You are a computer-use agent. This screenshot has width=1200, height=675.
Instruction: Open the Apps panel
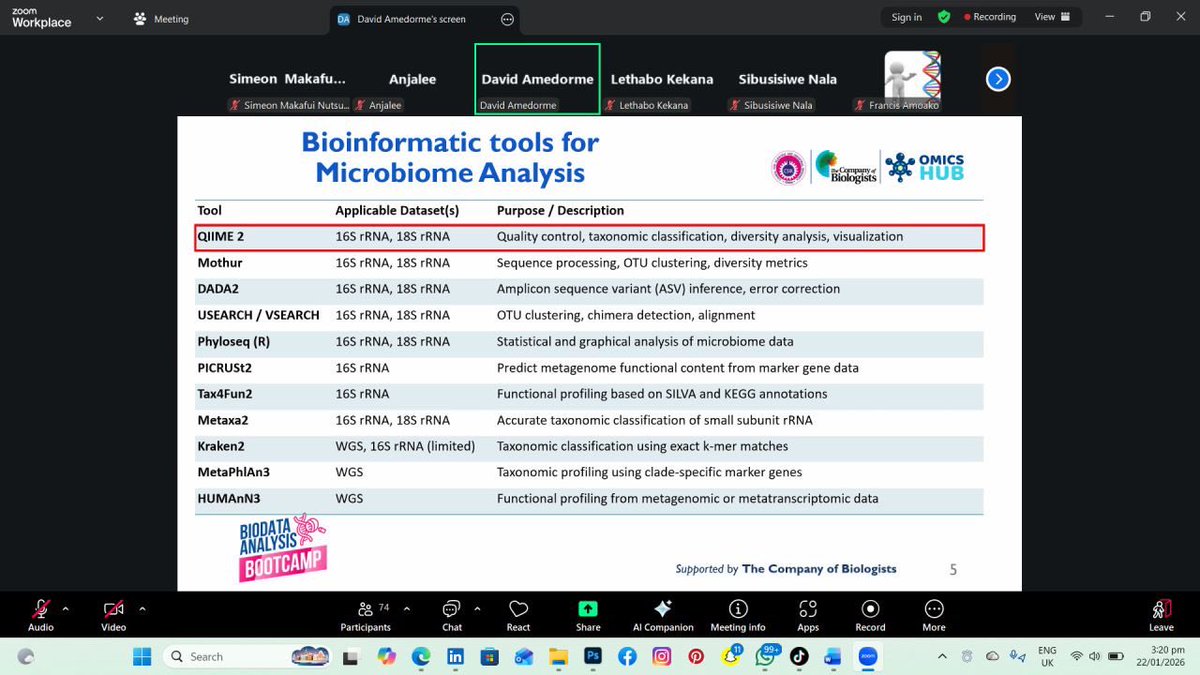[x=808, y=615]
